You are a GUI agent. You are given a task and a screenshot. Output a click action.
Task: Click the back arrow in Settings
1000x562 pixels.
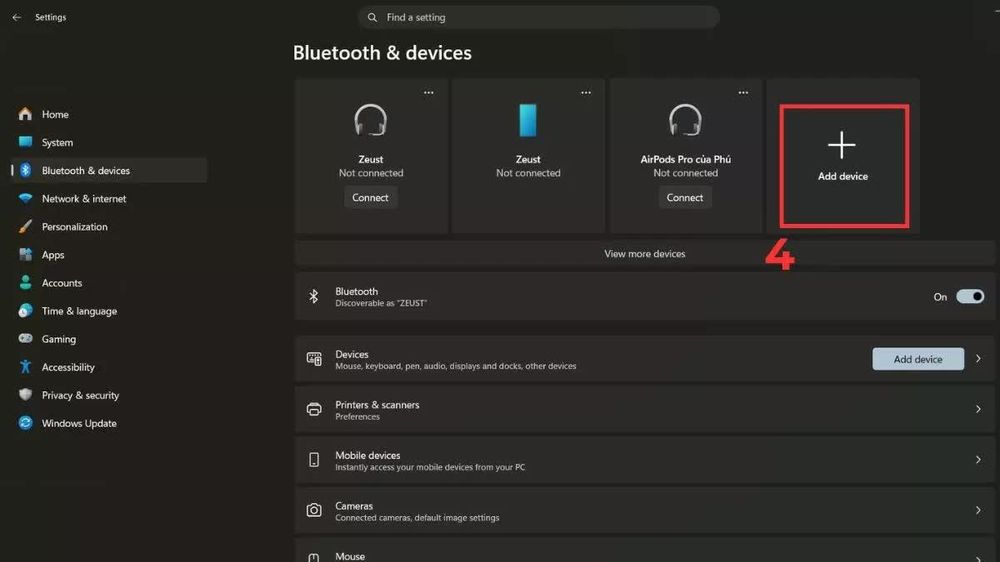(x=17, y=17)
